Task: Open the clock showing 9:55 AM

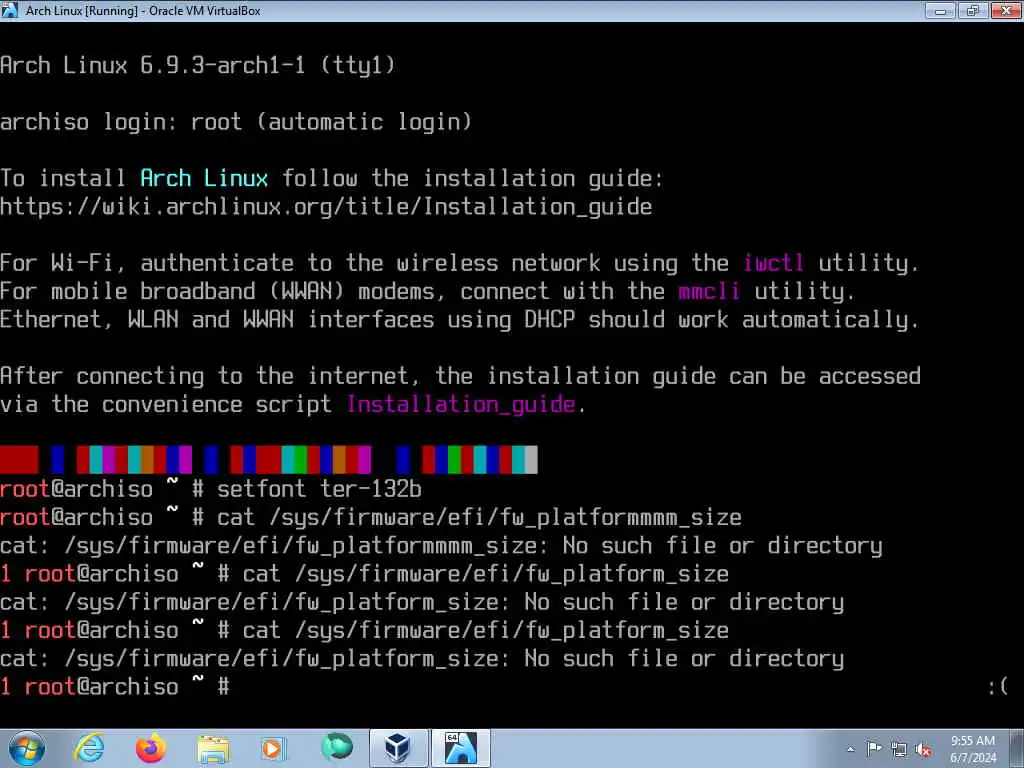Action: [973, 749]
